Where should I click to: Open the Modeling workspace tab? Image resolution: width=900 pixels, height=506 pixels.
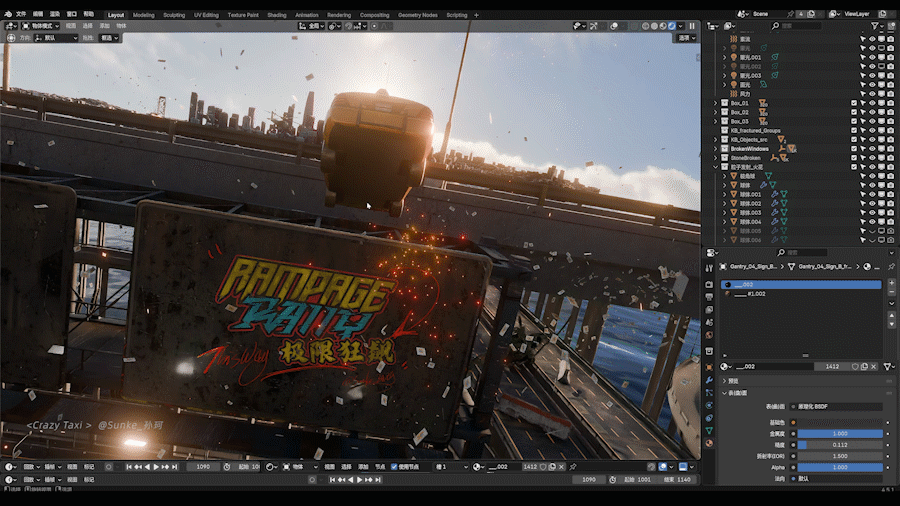tap(143, 15)
